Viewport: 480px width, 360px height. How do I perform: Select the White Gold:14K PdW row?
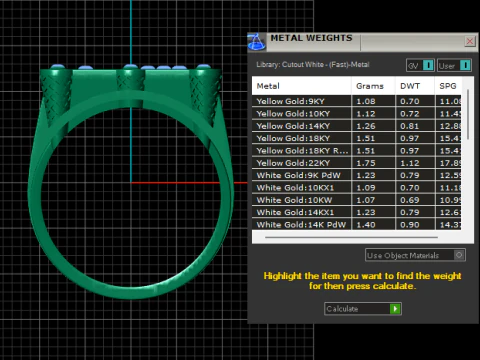357,224
